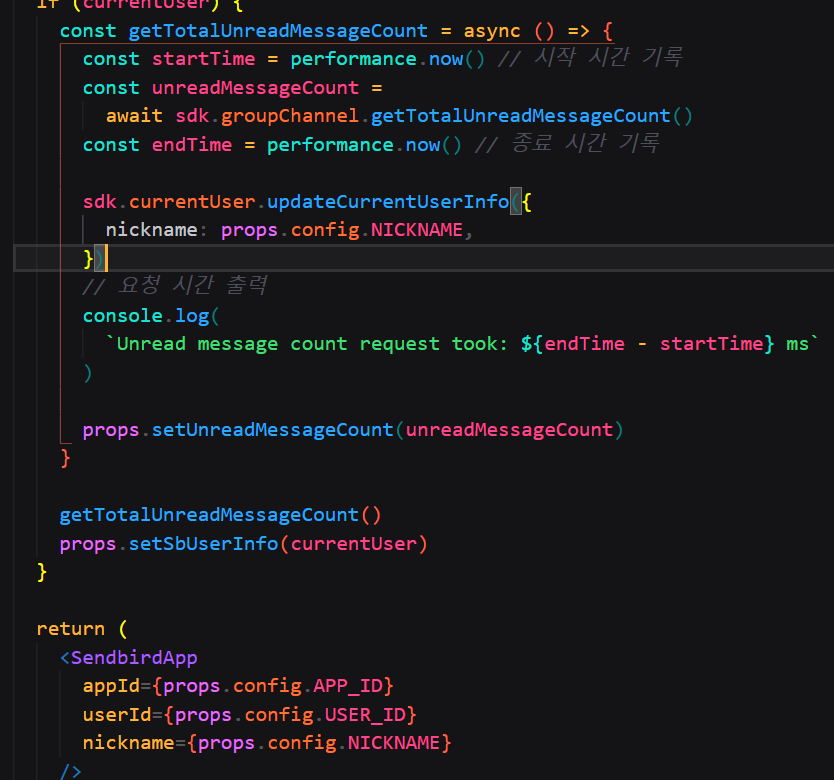Click 'USER_ID' in the userId attribute

(x=365, y=715)
